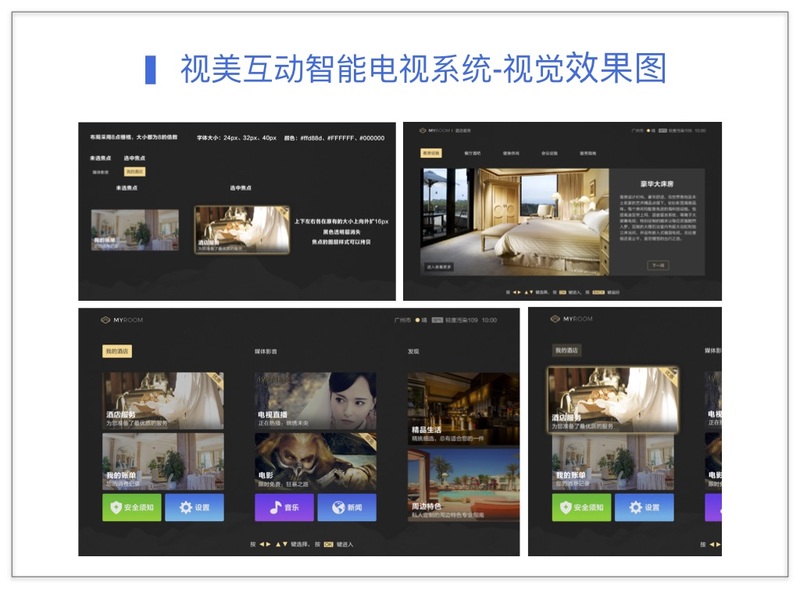Click left-right arrow hint icons under the home mockup

[265, 544]
